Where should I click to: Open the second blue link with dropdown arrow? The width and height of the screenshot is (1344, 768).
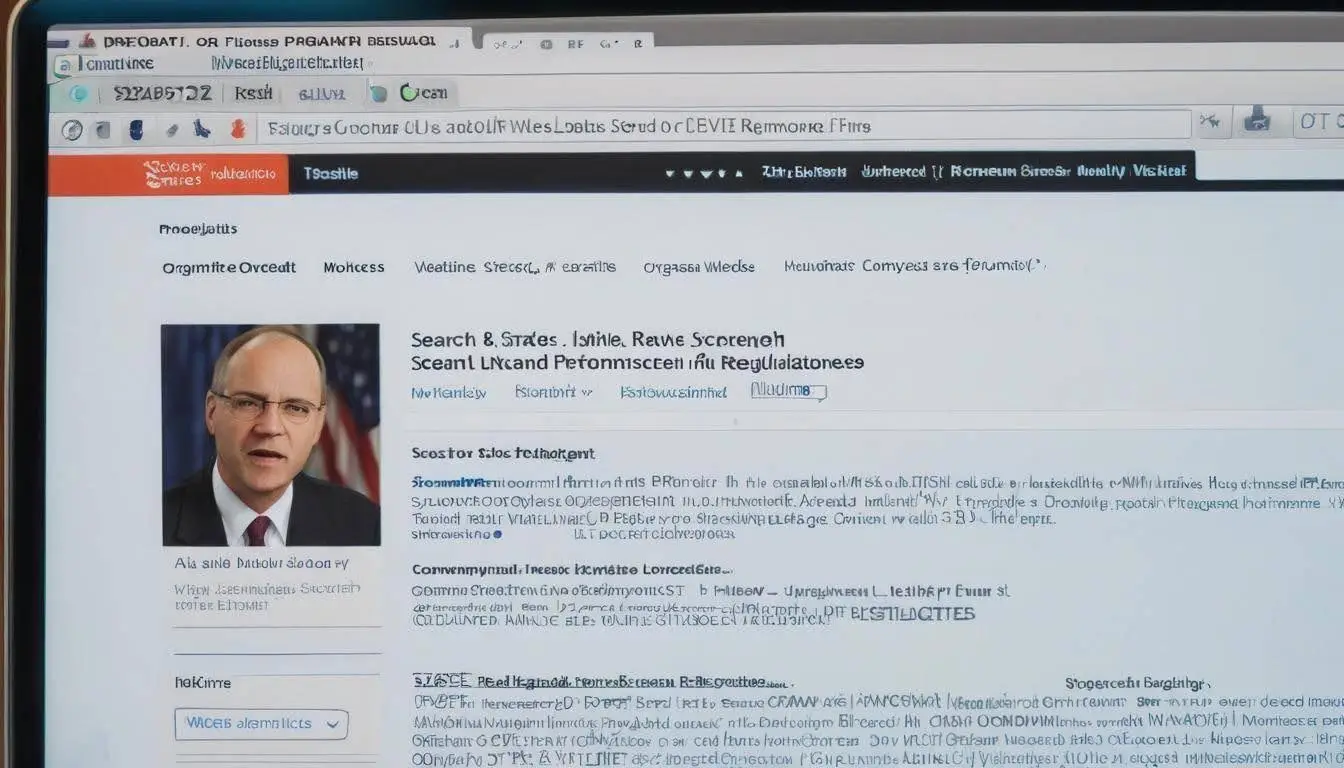coord(553,392)
